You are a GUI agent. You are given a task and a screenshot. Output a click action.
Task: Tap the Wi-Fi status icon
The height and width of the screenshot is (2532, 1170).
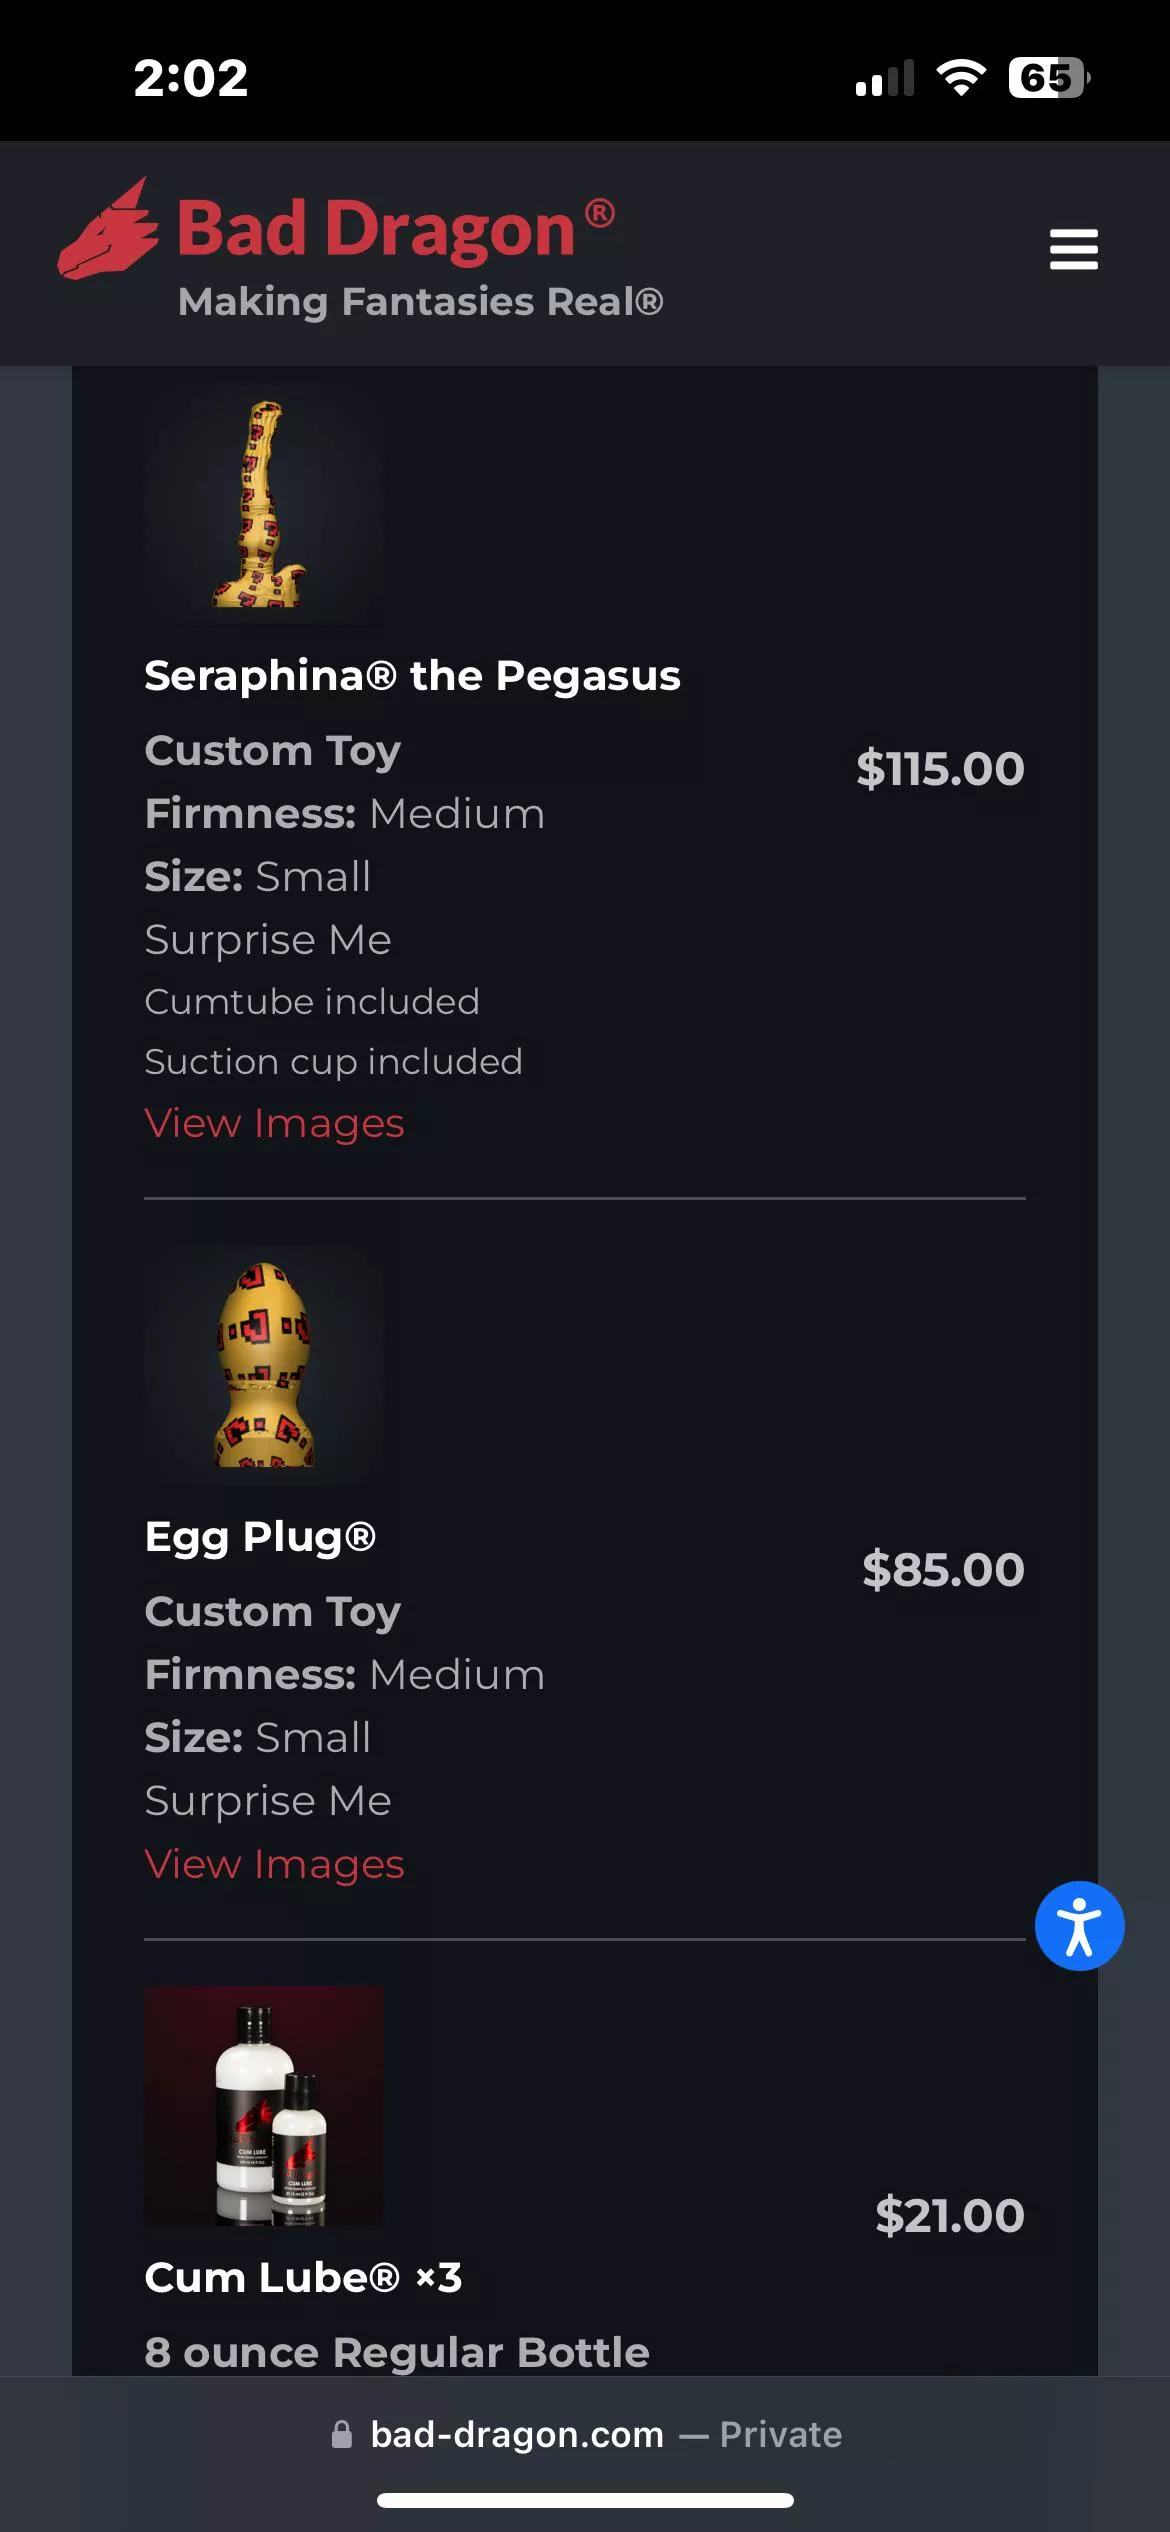click(x=961, y=77)
